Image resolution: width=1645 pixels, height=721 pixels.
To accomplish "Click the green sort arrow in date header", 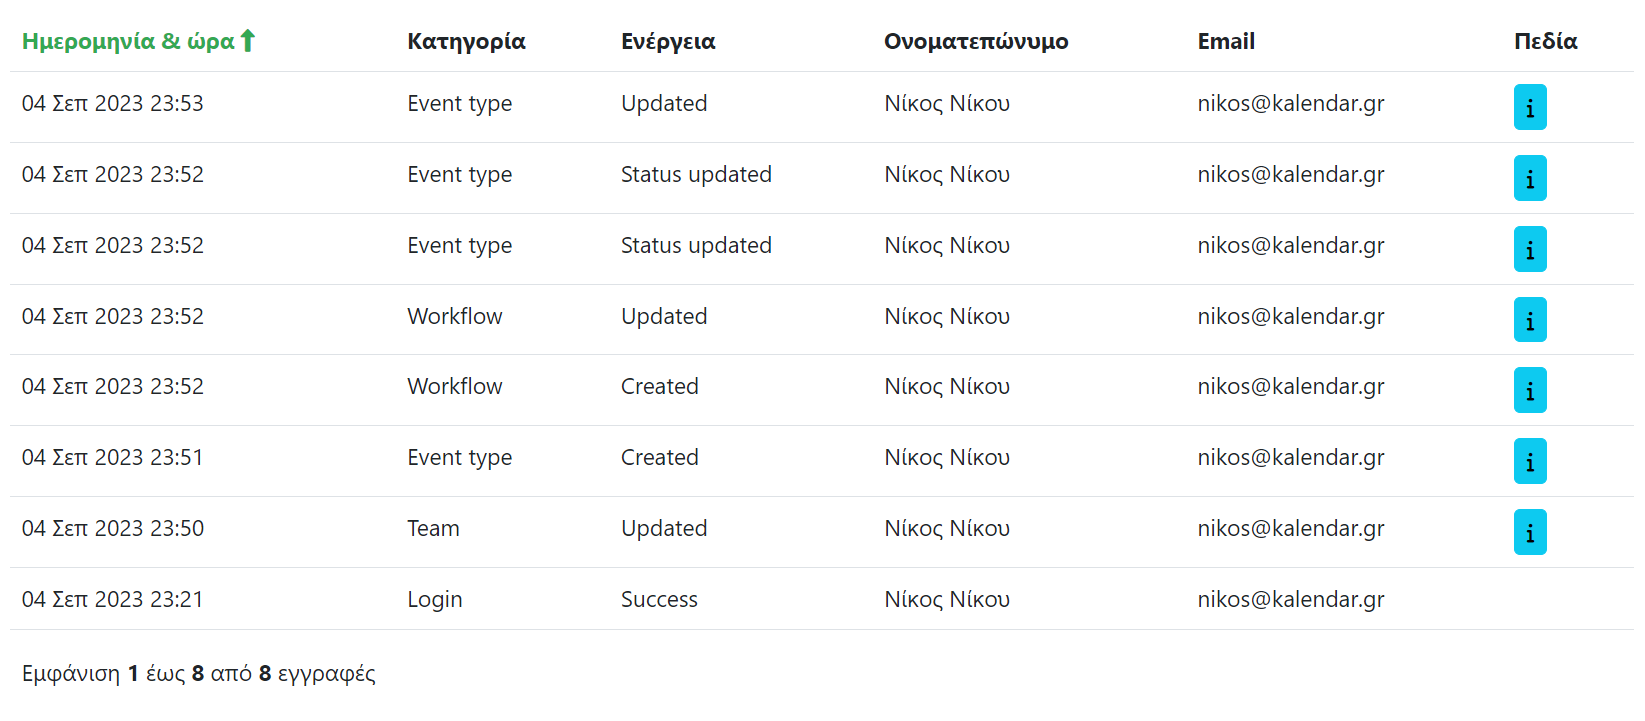I will 248,41.
